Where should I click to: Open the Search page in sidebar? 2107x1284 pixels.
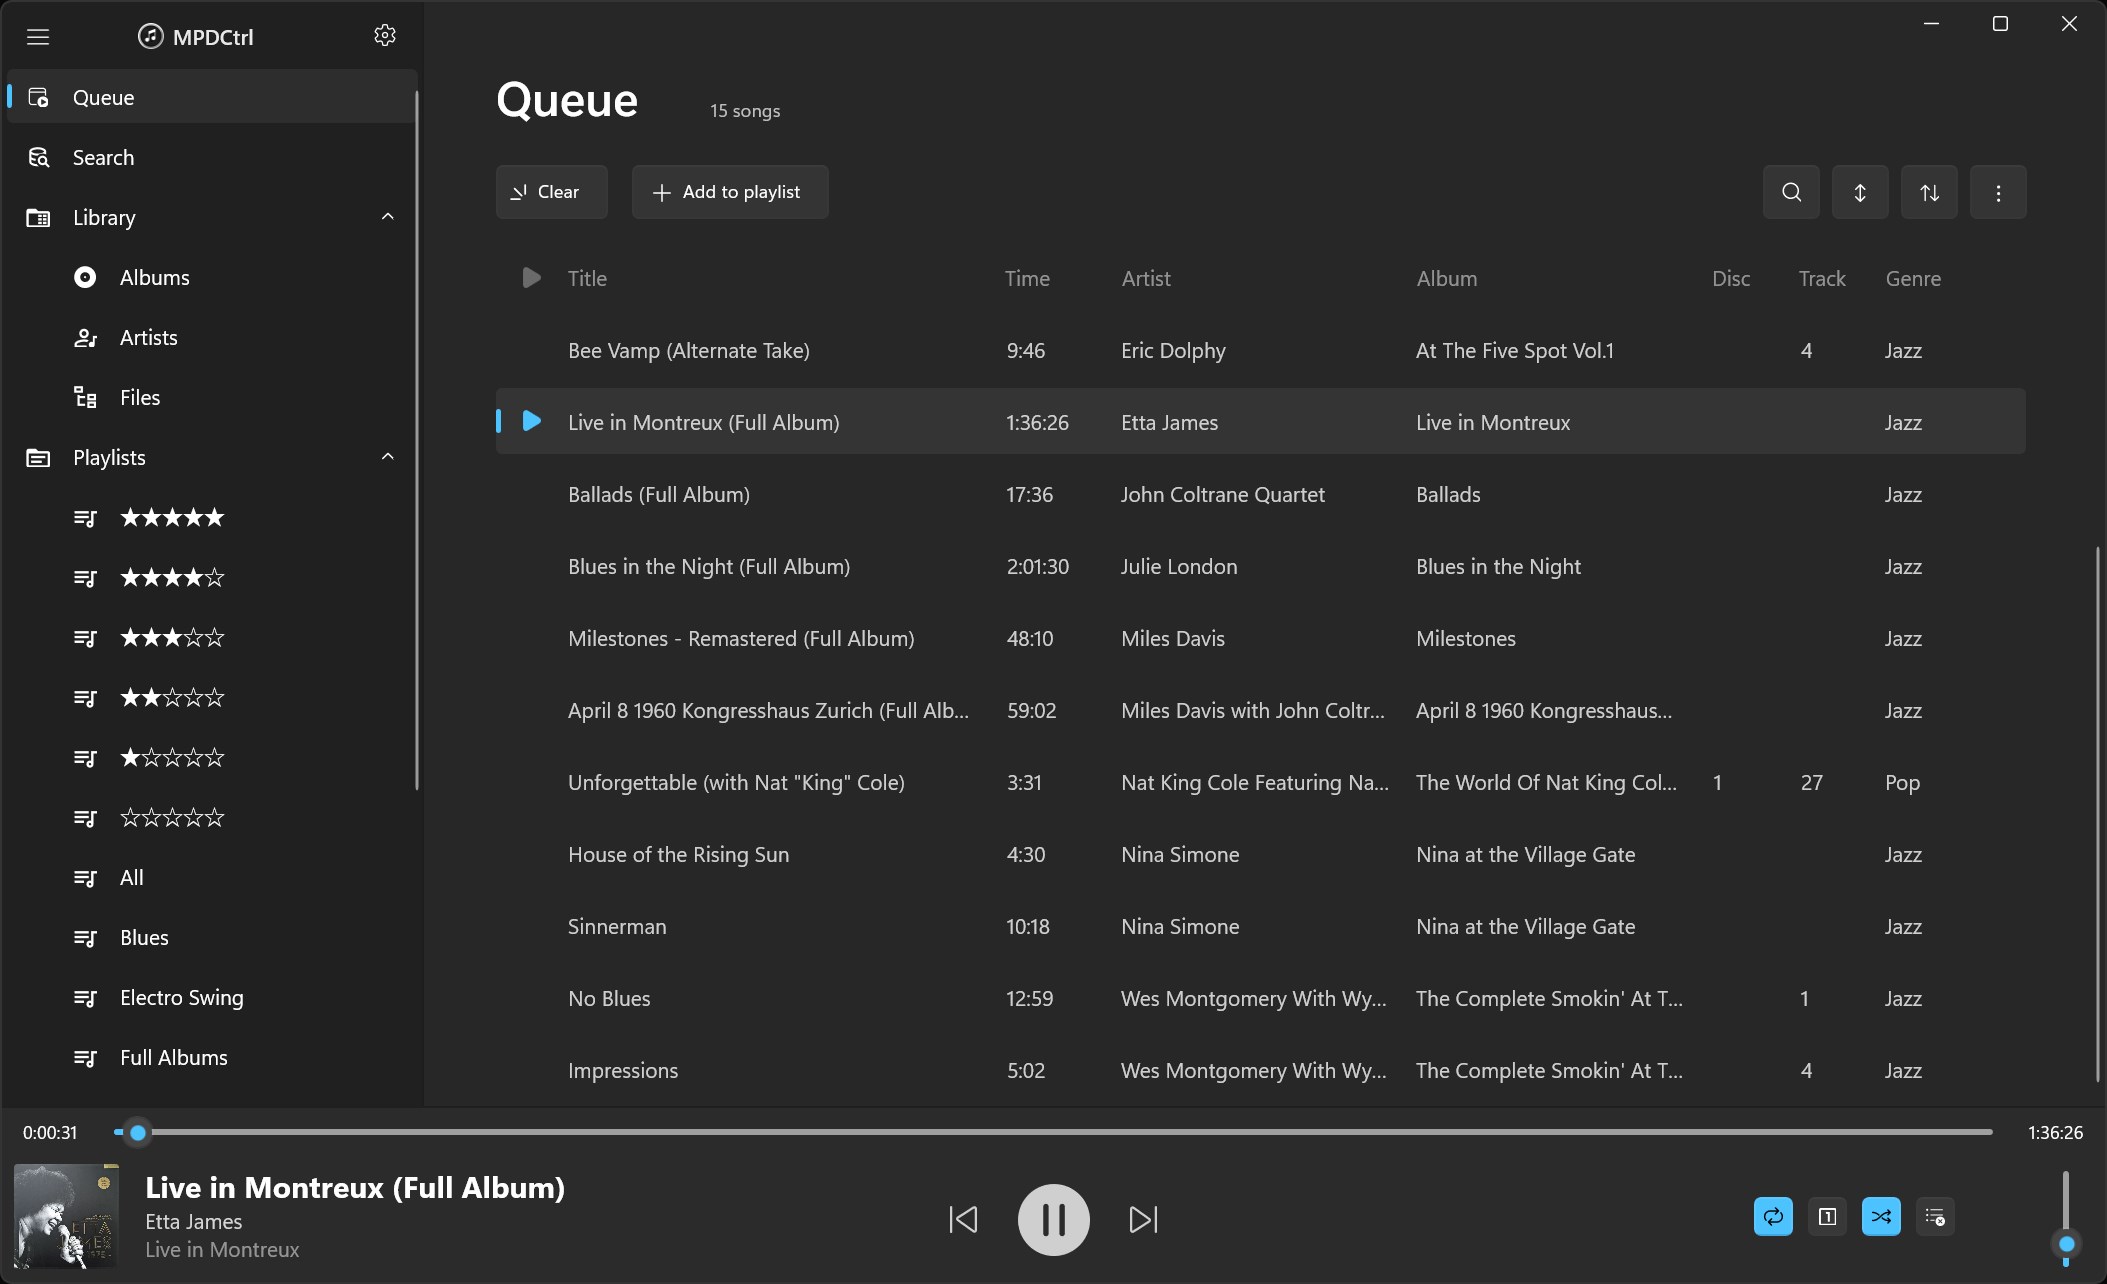pyautogui.click(x=212, y=157)
